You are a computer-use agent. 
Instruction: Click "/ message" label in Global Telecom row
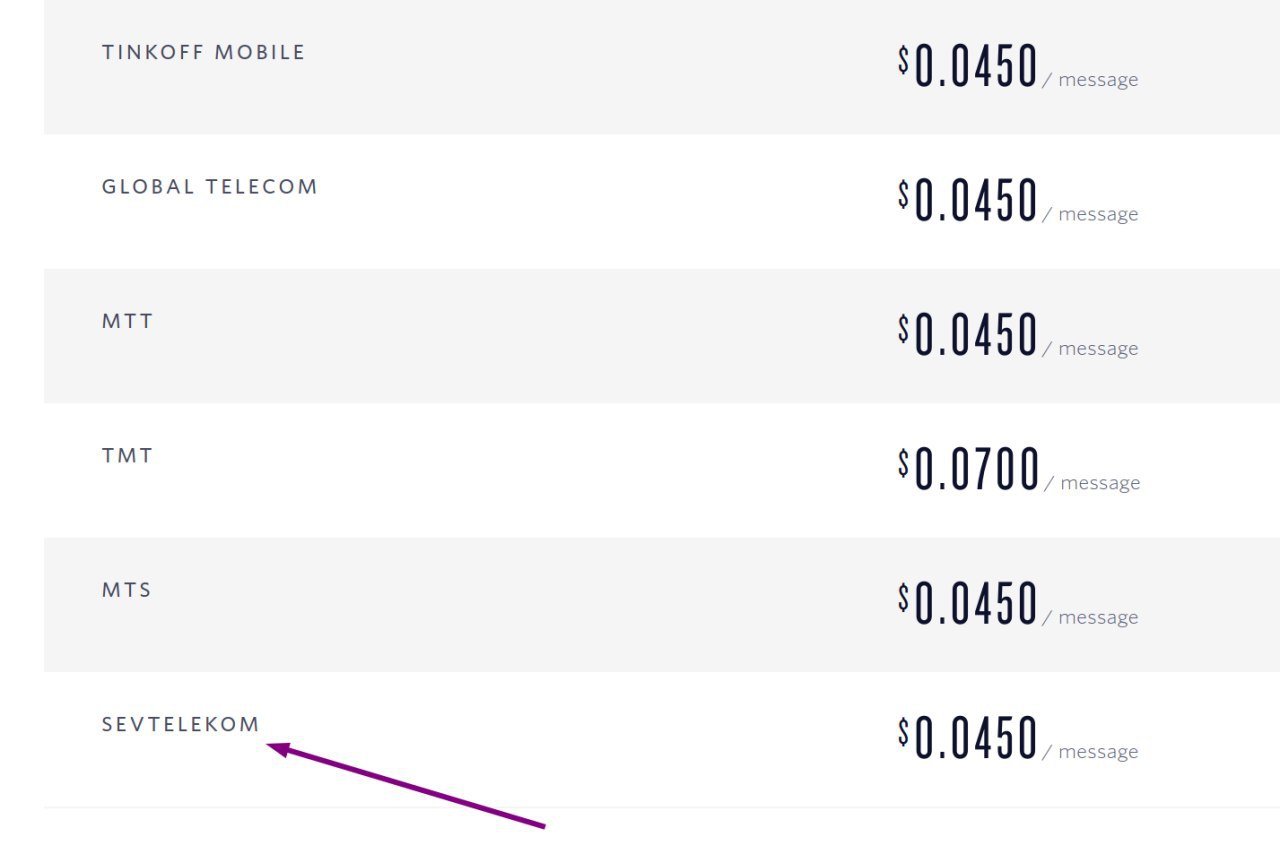[x=1090, y=214]
